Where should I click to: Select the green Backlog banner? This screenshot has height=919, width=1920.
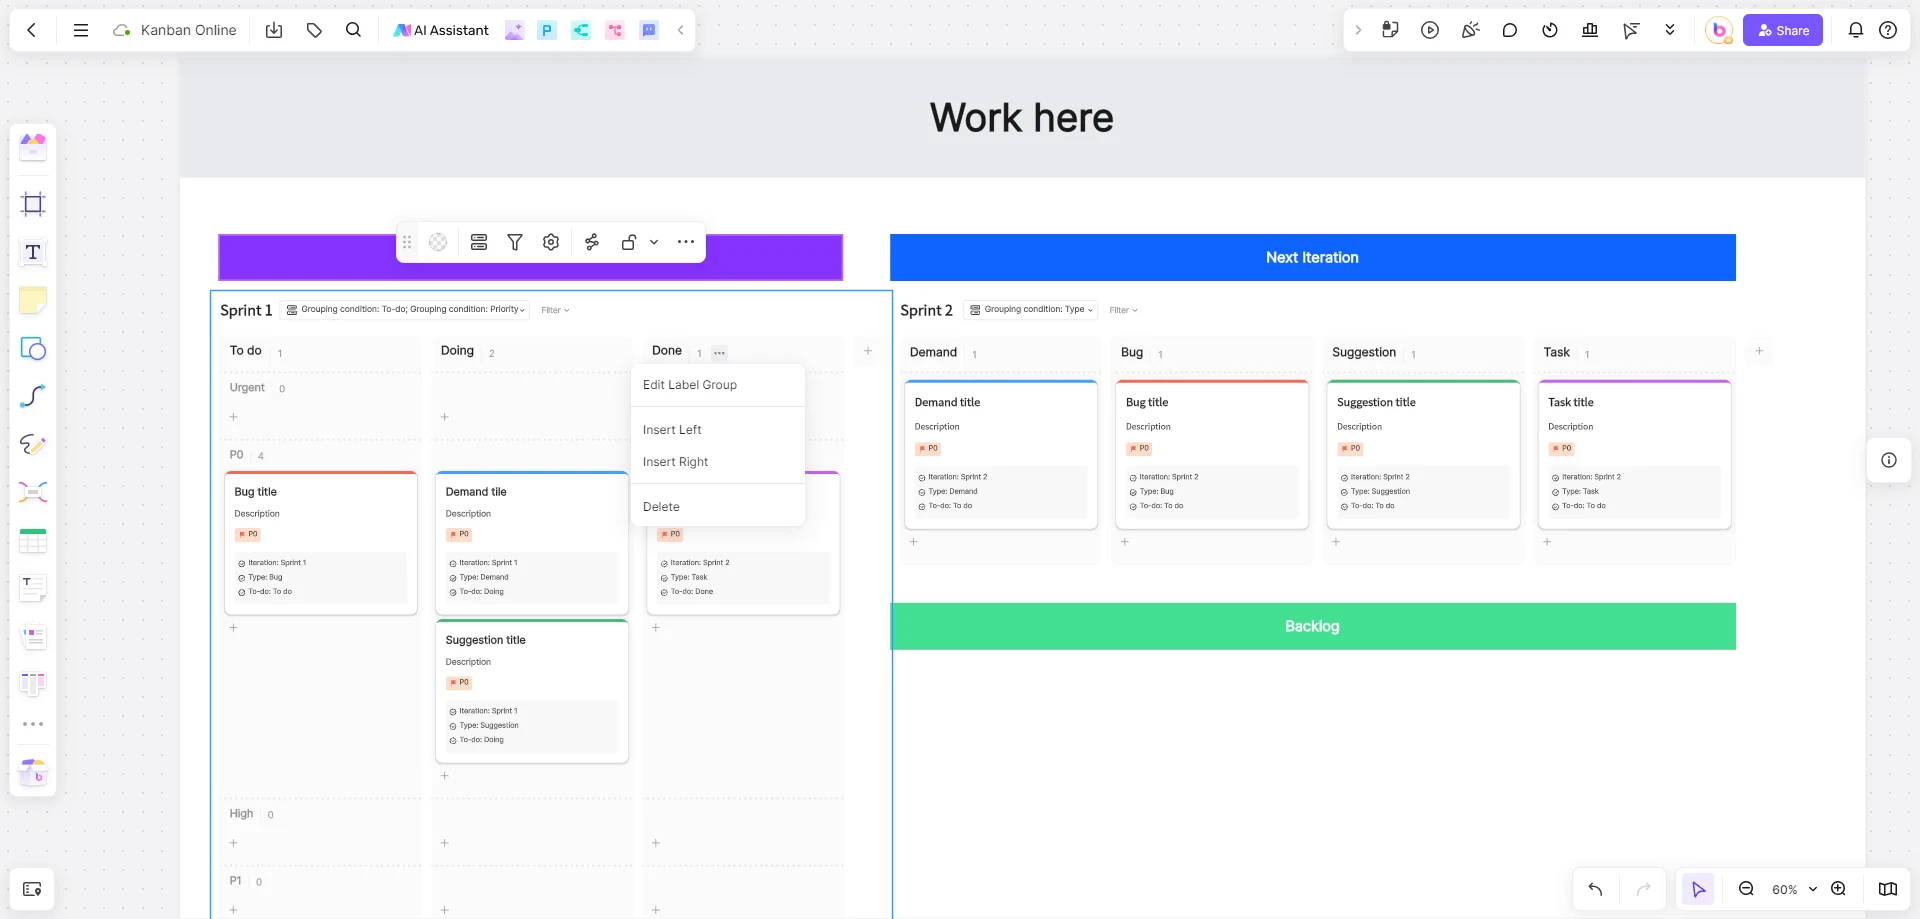(1313, 626)
